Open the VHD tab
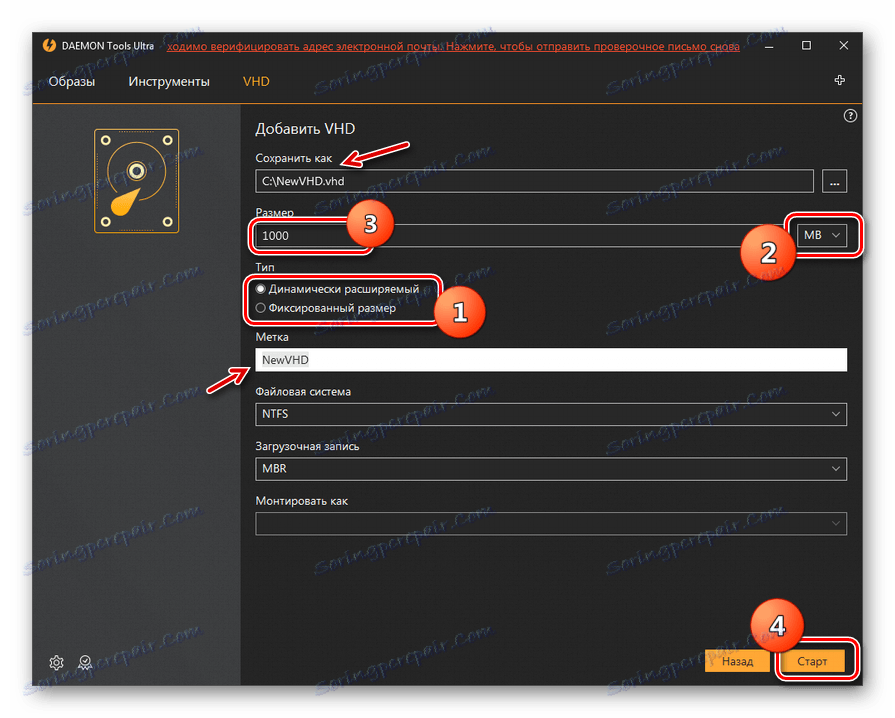Viewport: 895px width, 718px height. tap(256, 82)
